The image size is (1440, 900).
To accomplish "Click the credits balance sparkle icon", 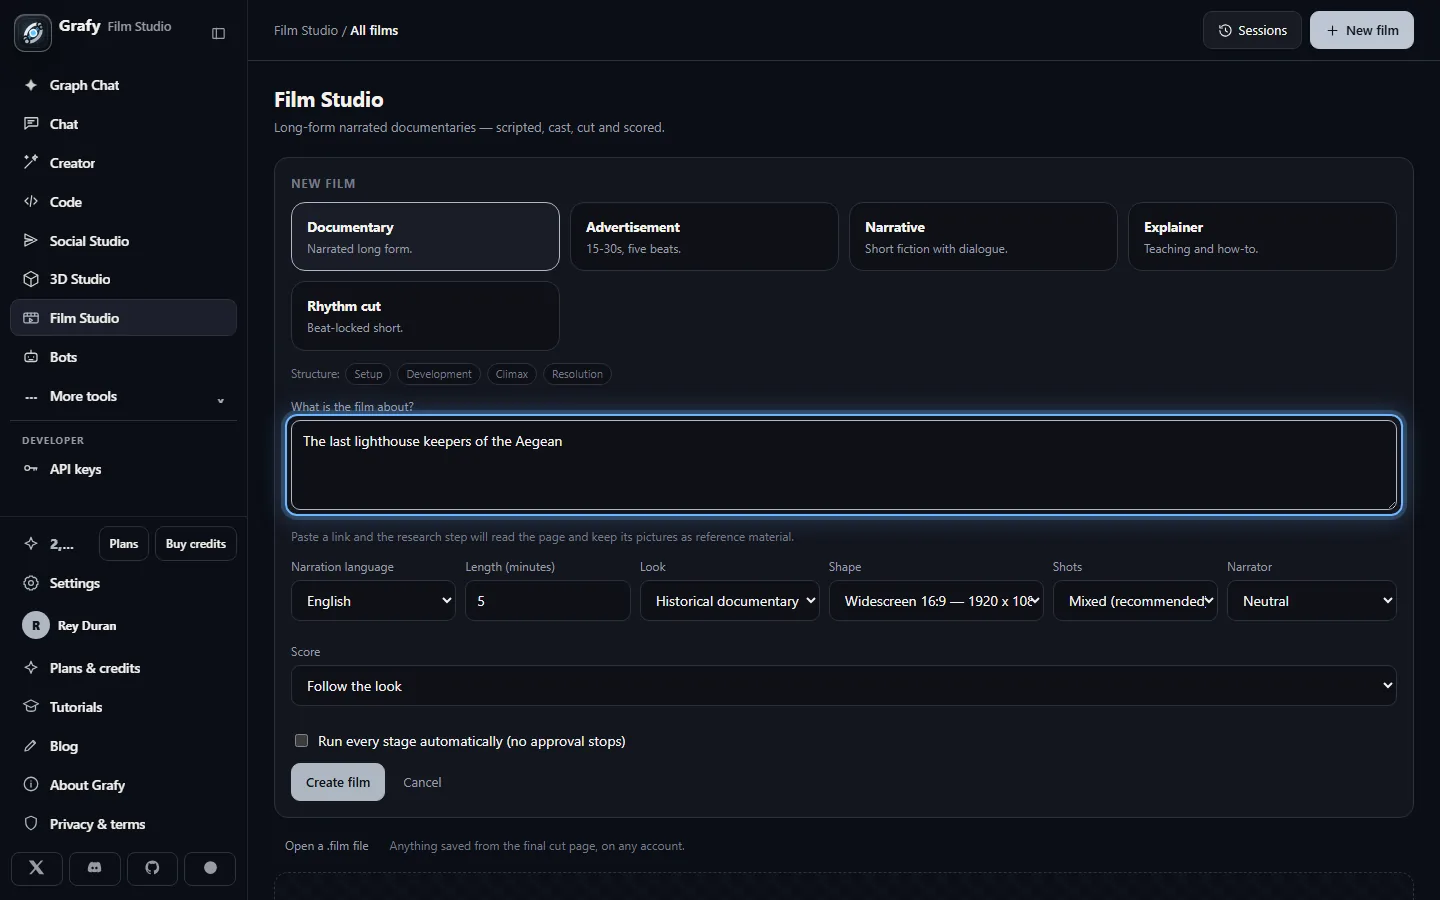I will point(31,544).
